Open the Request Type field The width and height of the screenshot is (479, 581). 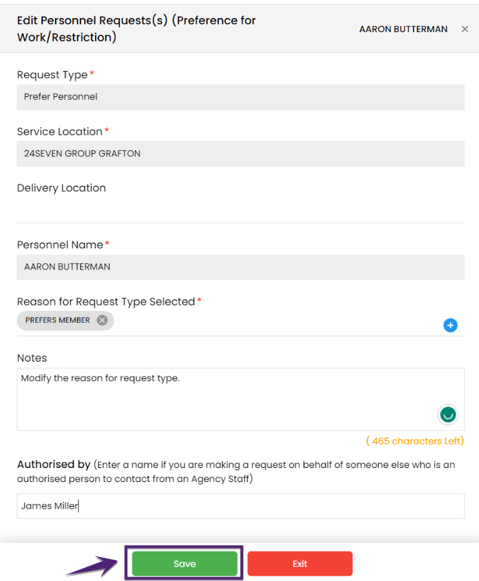[240, 97]
